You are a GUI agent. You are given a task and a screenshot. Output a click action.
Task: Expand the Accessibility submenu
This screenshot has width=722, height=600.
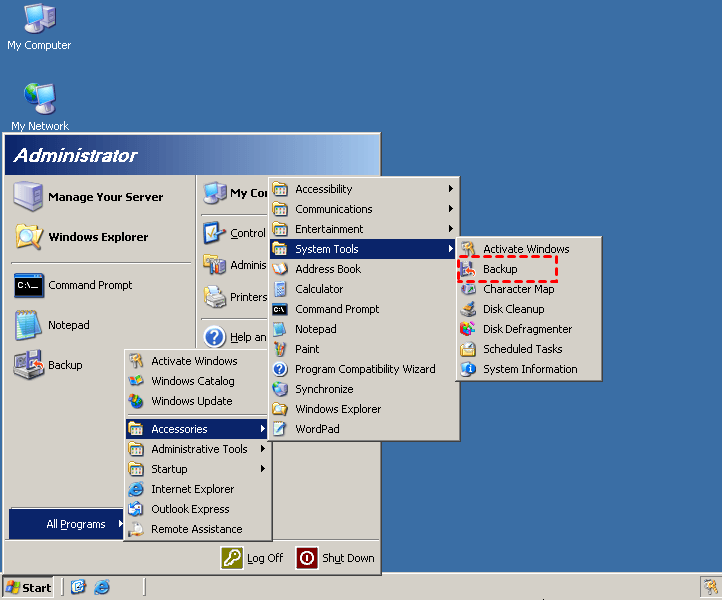point(323,189)
